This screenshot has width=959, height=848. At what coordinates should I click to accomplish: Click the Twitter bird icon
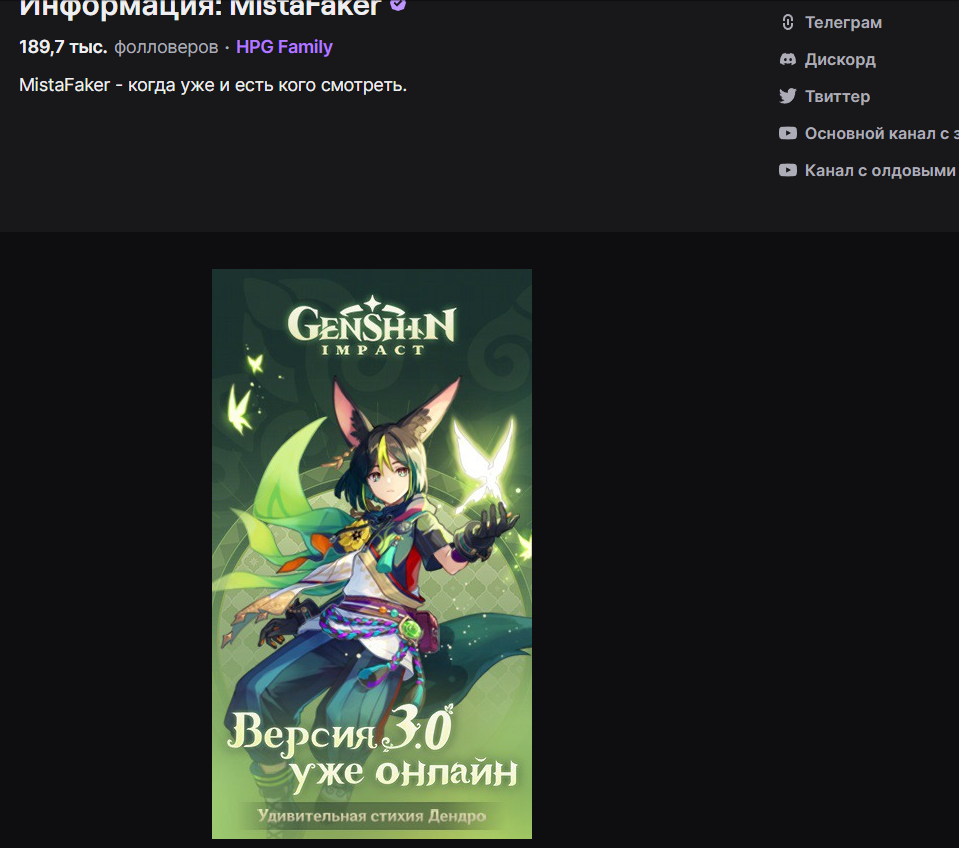tap(788, 96)
